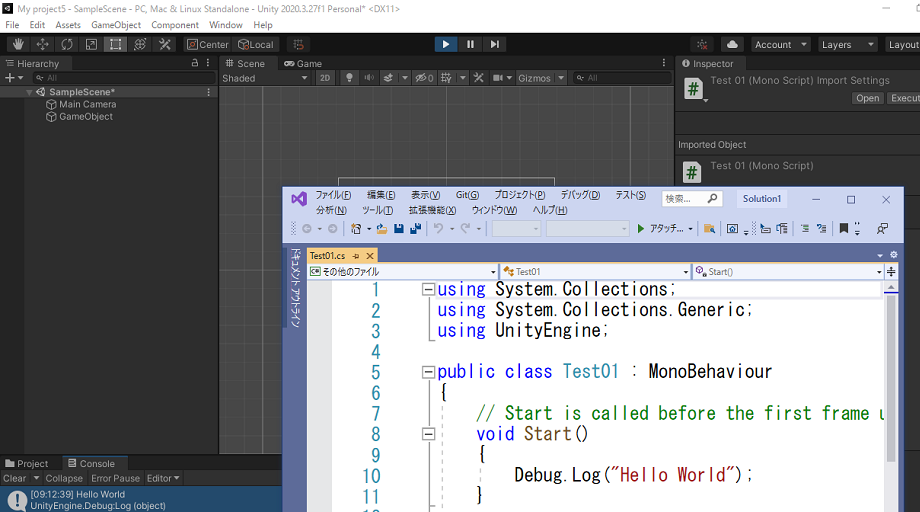
Task: Lock the Hierarchy panel
Action: pyautogui.click(x=195, y=63)
